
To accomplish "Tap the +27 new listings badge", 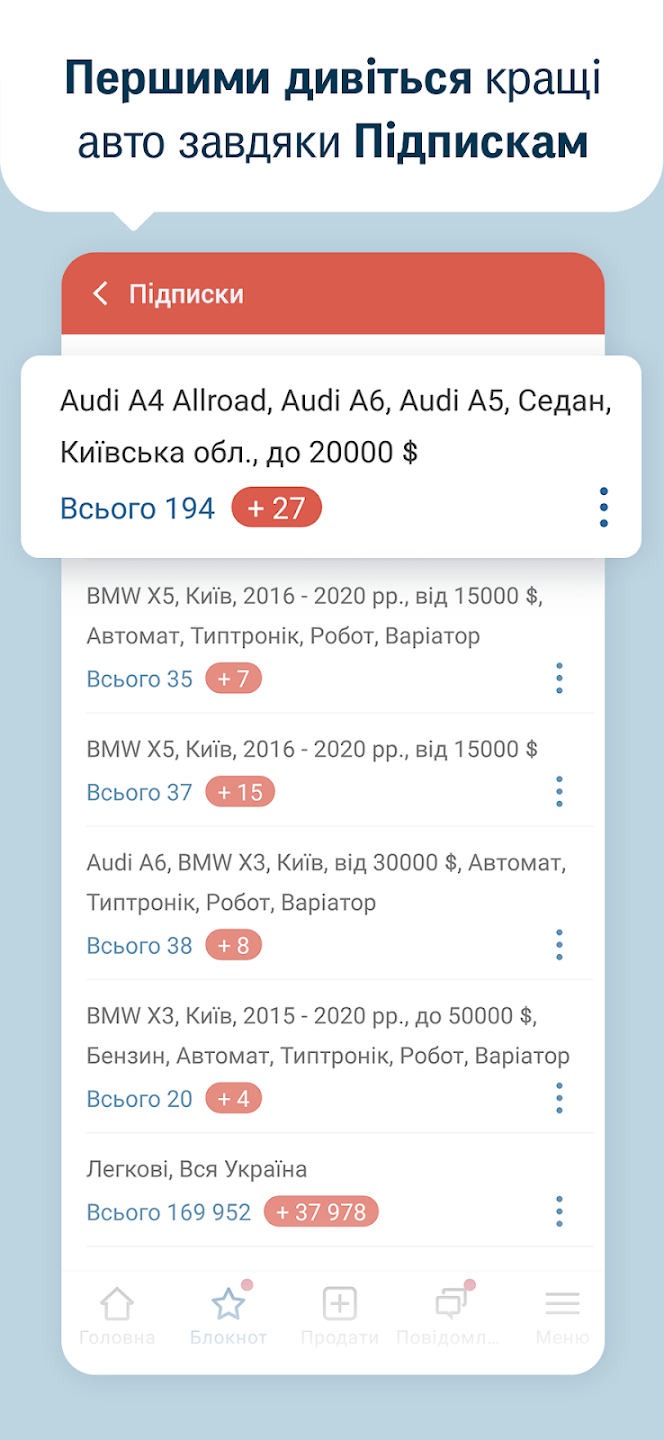I will (x=276, y=508).
